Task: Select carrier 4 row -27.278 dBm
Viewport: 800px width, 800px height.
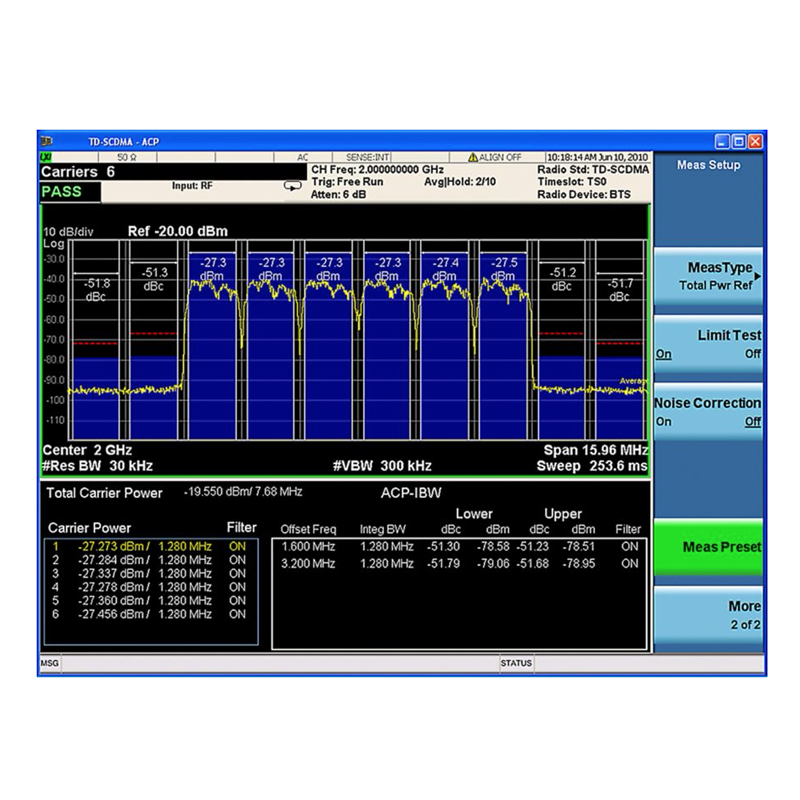Action: point(149,587)
